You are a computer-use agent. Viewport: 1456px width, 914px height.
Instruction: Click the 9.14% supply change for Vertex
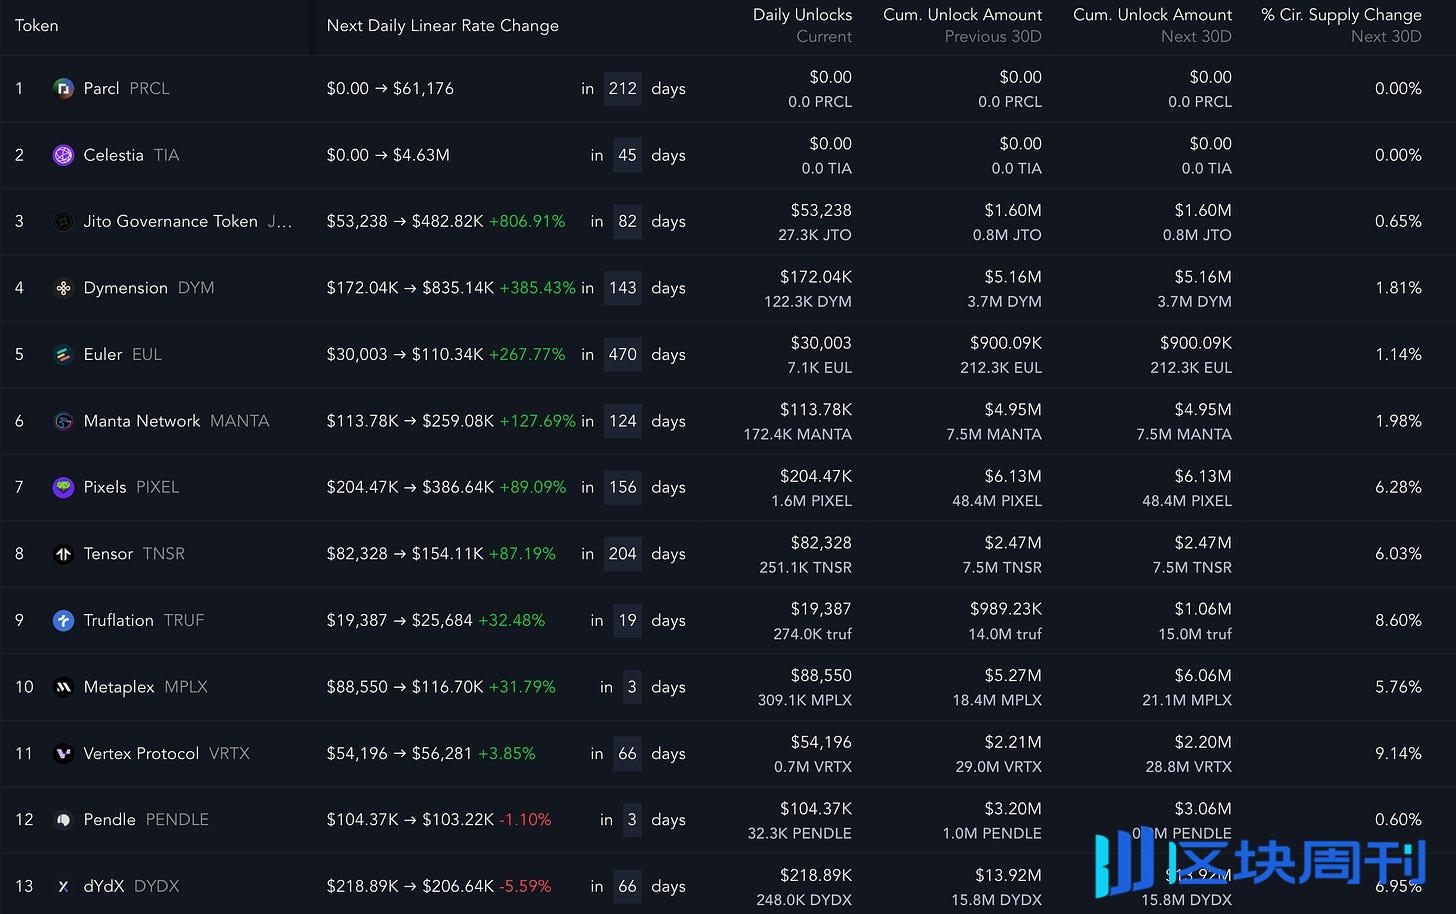point(1398,754)
